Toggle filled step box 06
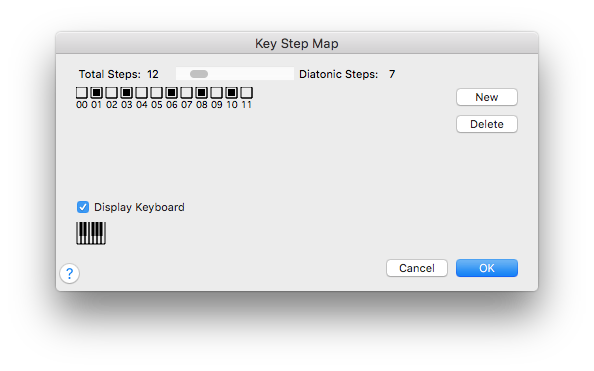 coord(171,92)
